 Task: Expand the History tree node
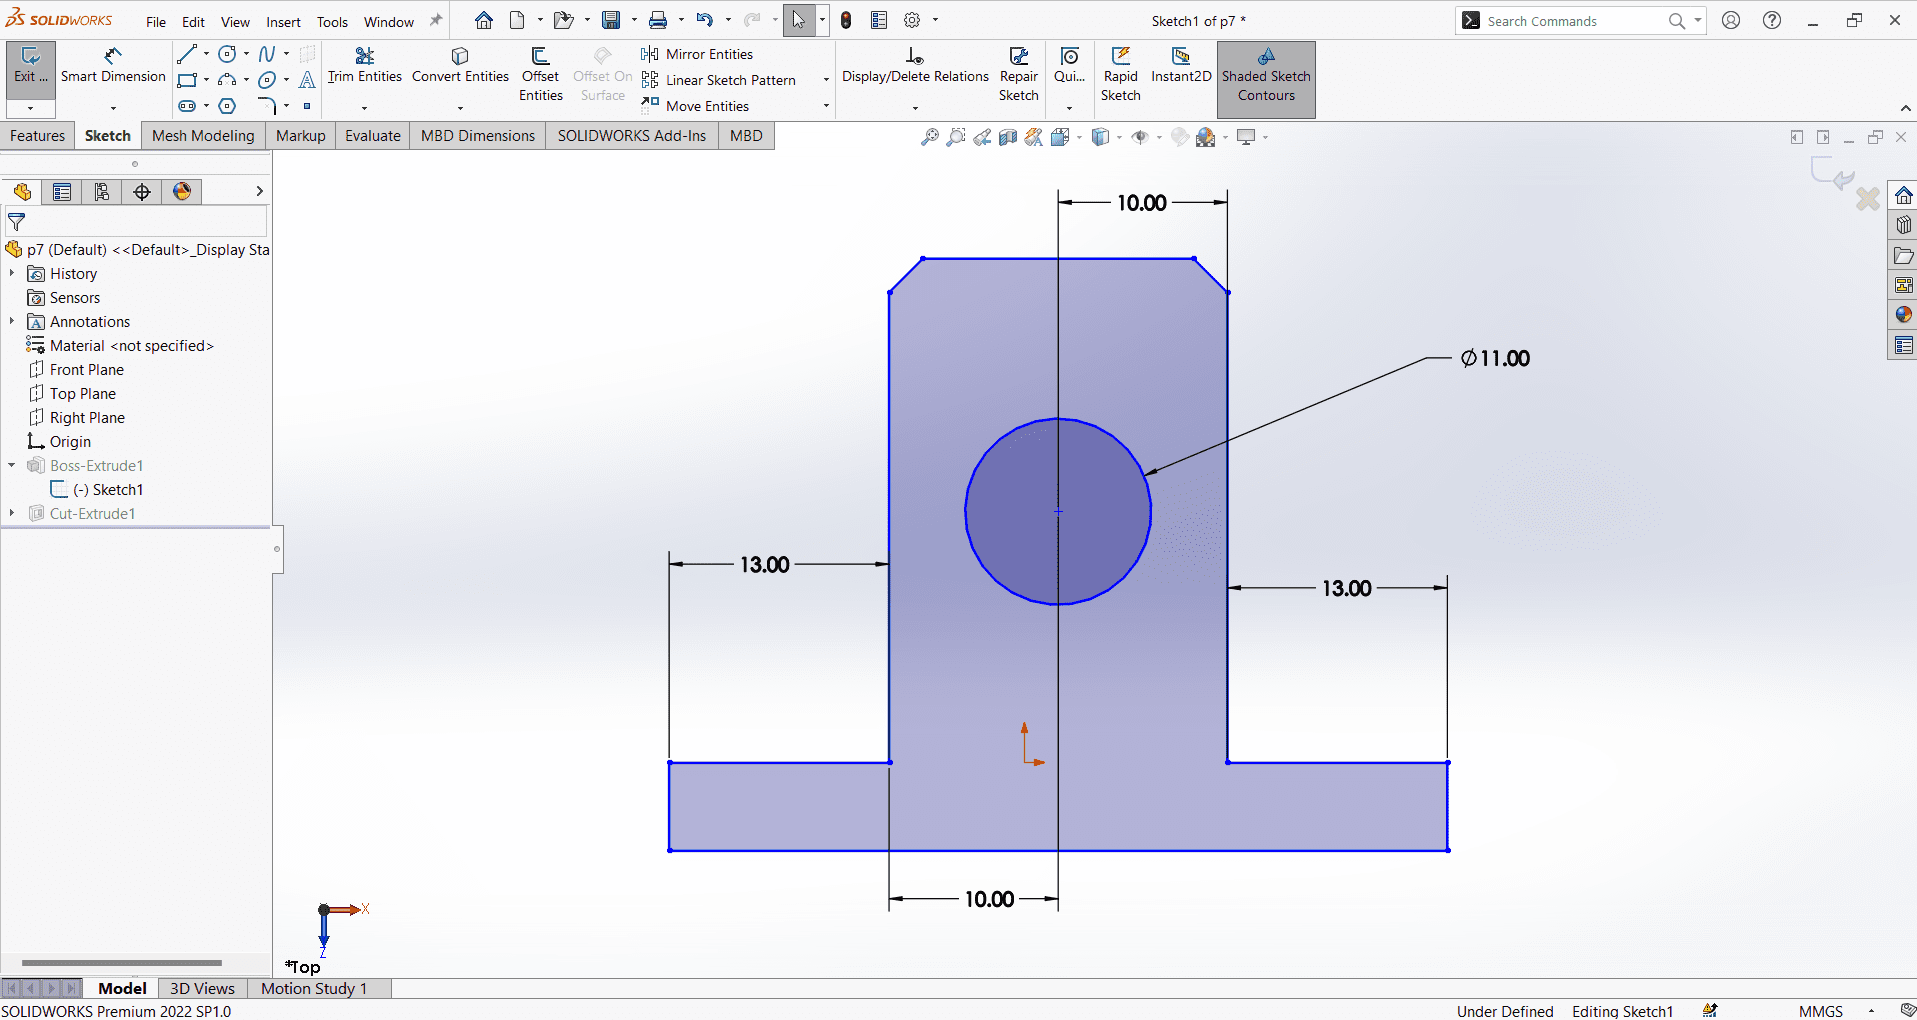(x=12, y=273)
